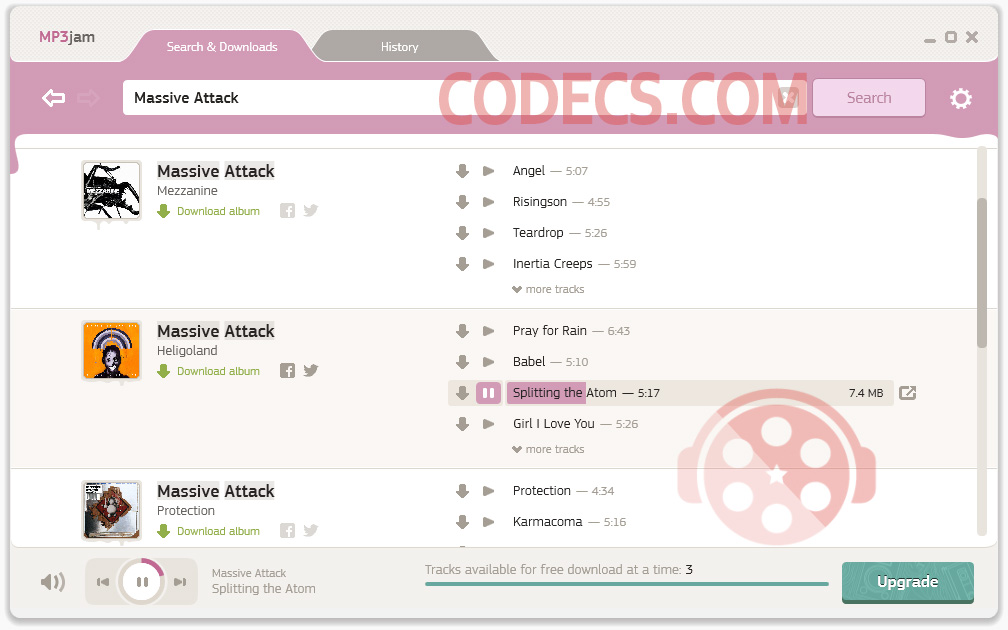Skip to previous track in player
The image size is (1008, 630).
[x=103, y=582]
